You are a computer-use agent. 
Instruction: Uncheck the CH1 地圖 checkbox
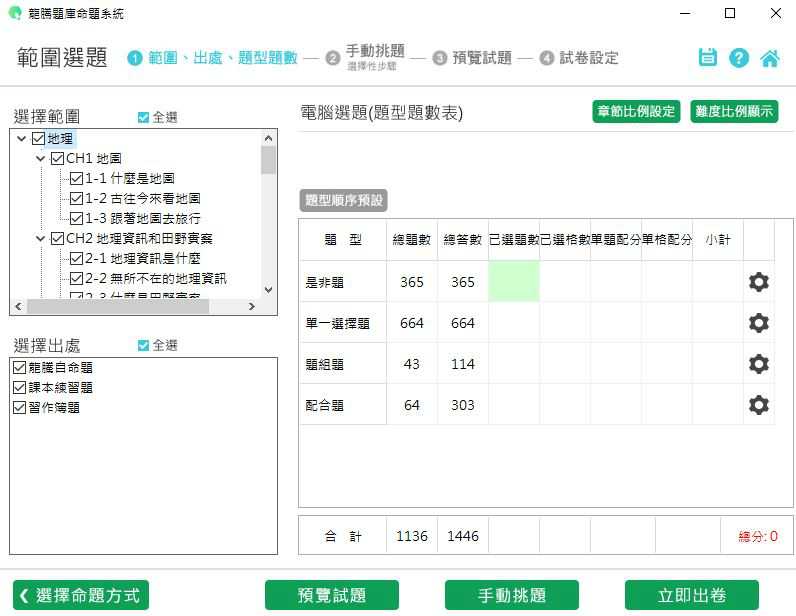pos(57,158)
